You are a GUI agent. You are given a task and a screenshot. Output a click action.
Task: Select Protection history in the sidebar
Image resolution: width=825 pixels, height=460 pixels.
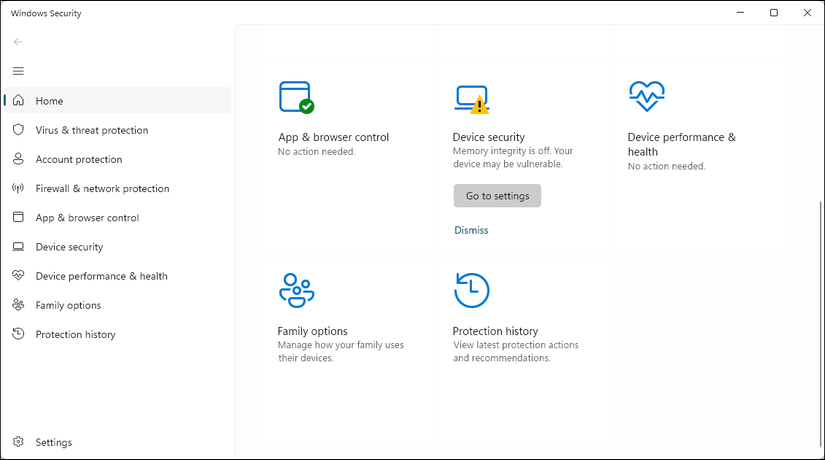point(75,335)
